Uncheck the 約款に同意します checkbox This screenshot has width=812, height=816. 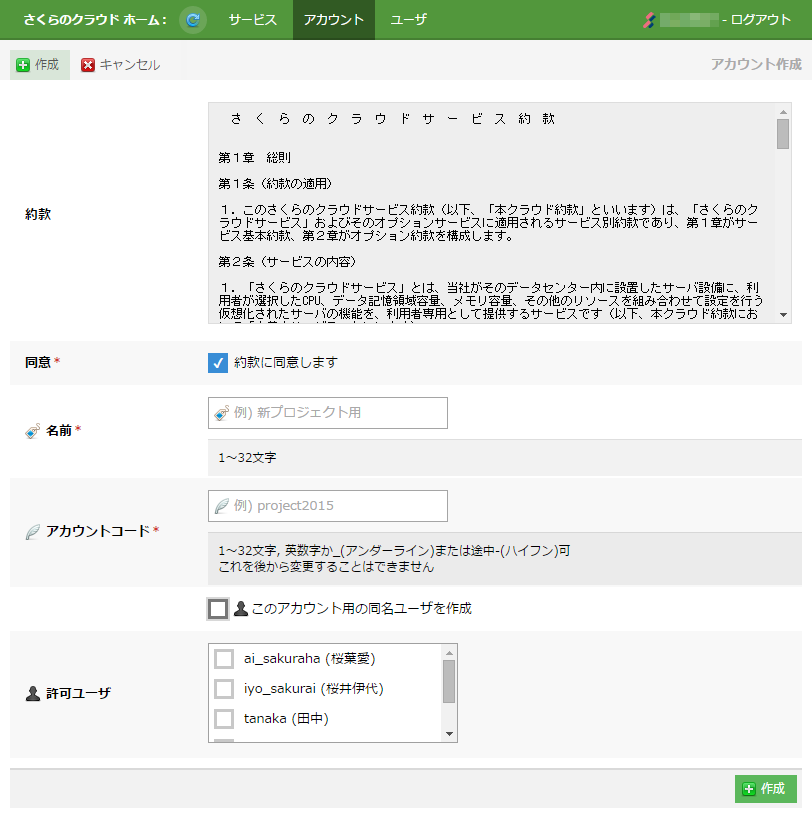point(218,362)
